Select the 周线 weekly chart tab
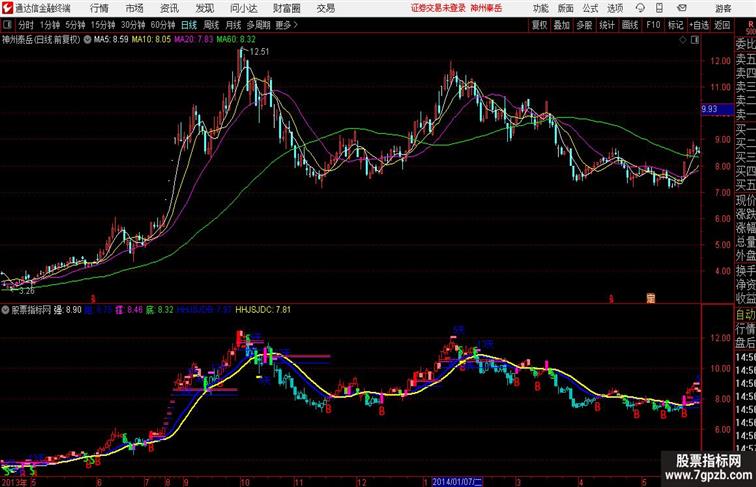756x487 pixels. (x=211, y=25)
